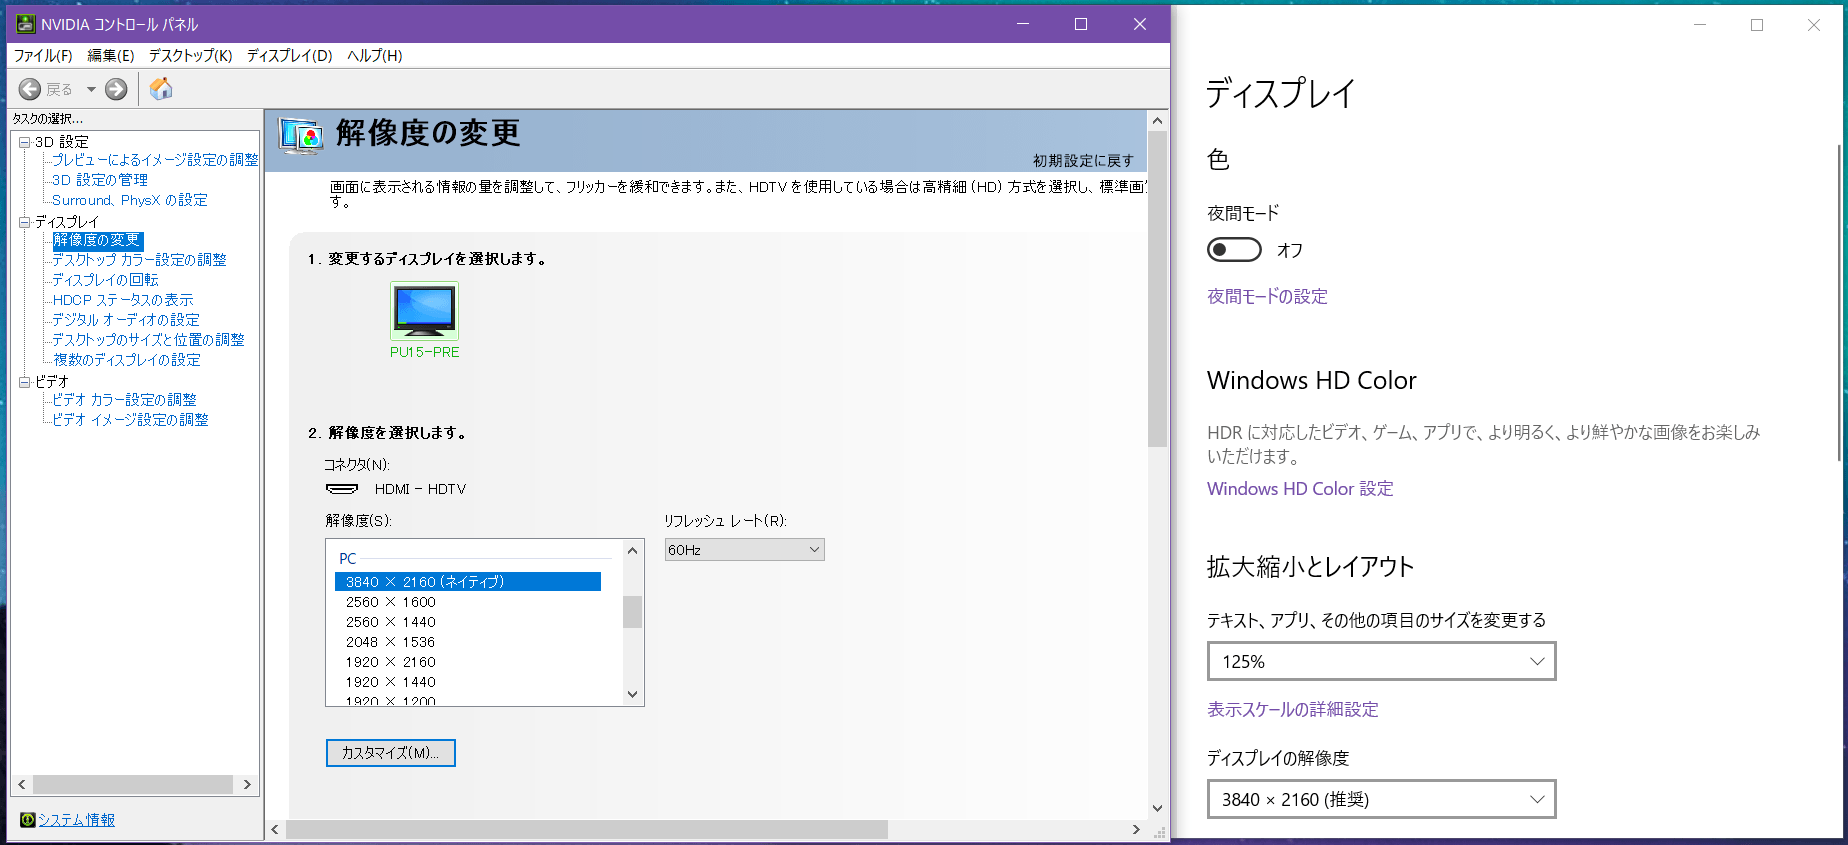Open 3D 設定の管理 page
The image size is (1848, 845).
pos(100,180)
